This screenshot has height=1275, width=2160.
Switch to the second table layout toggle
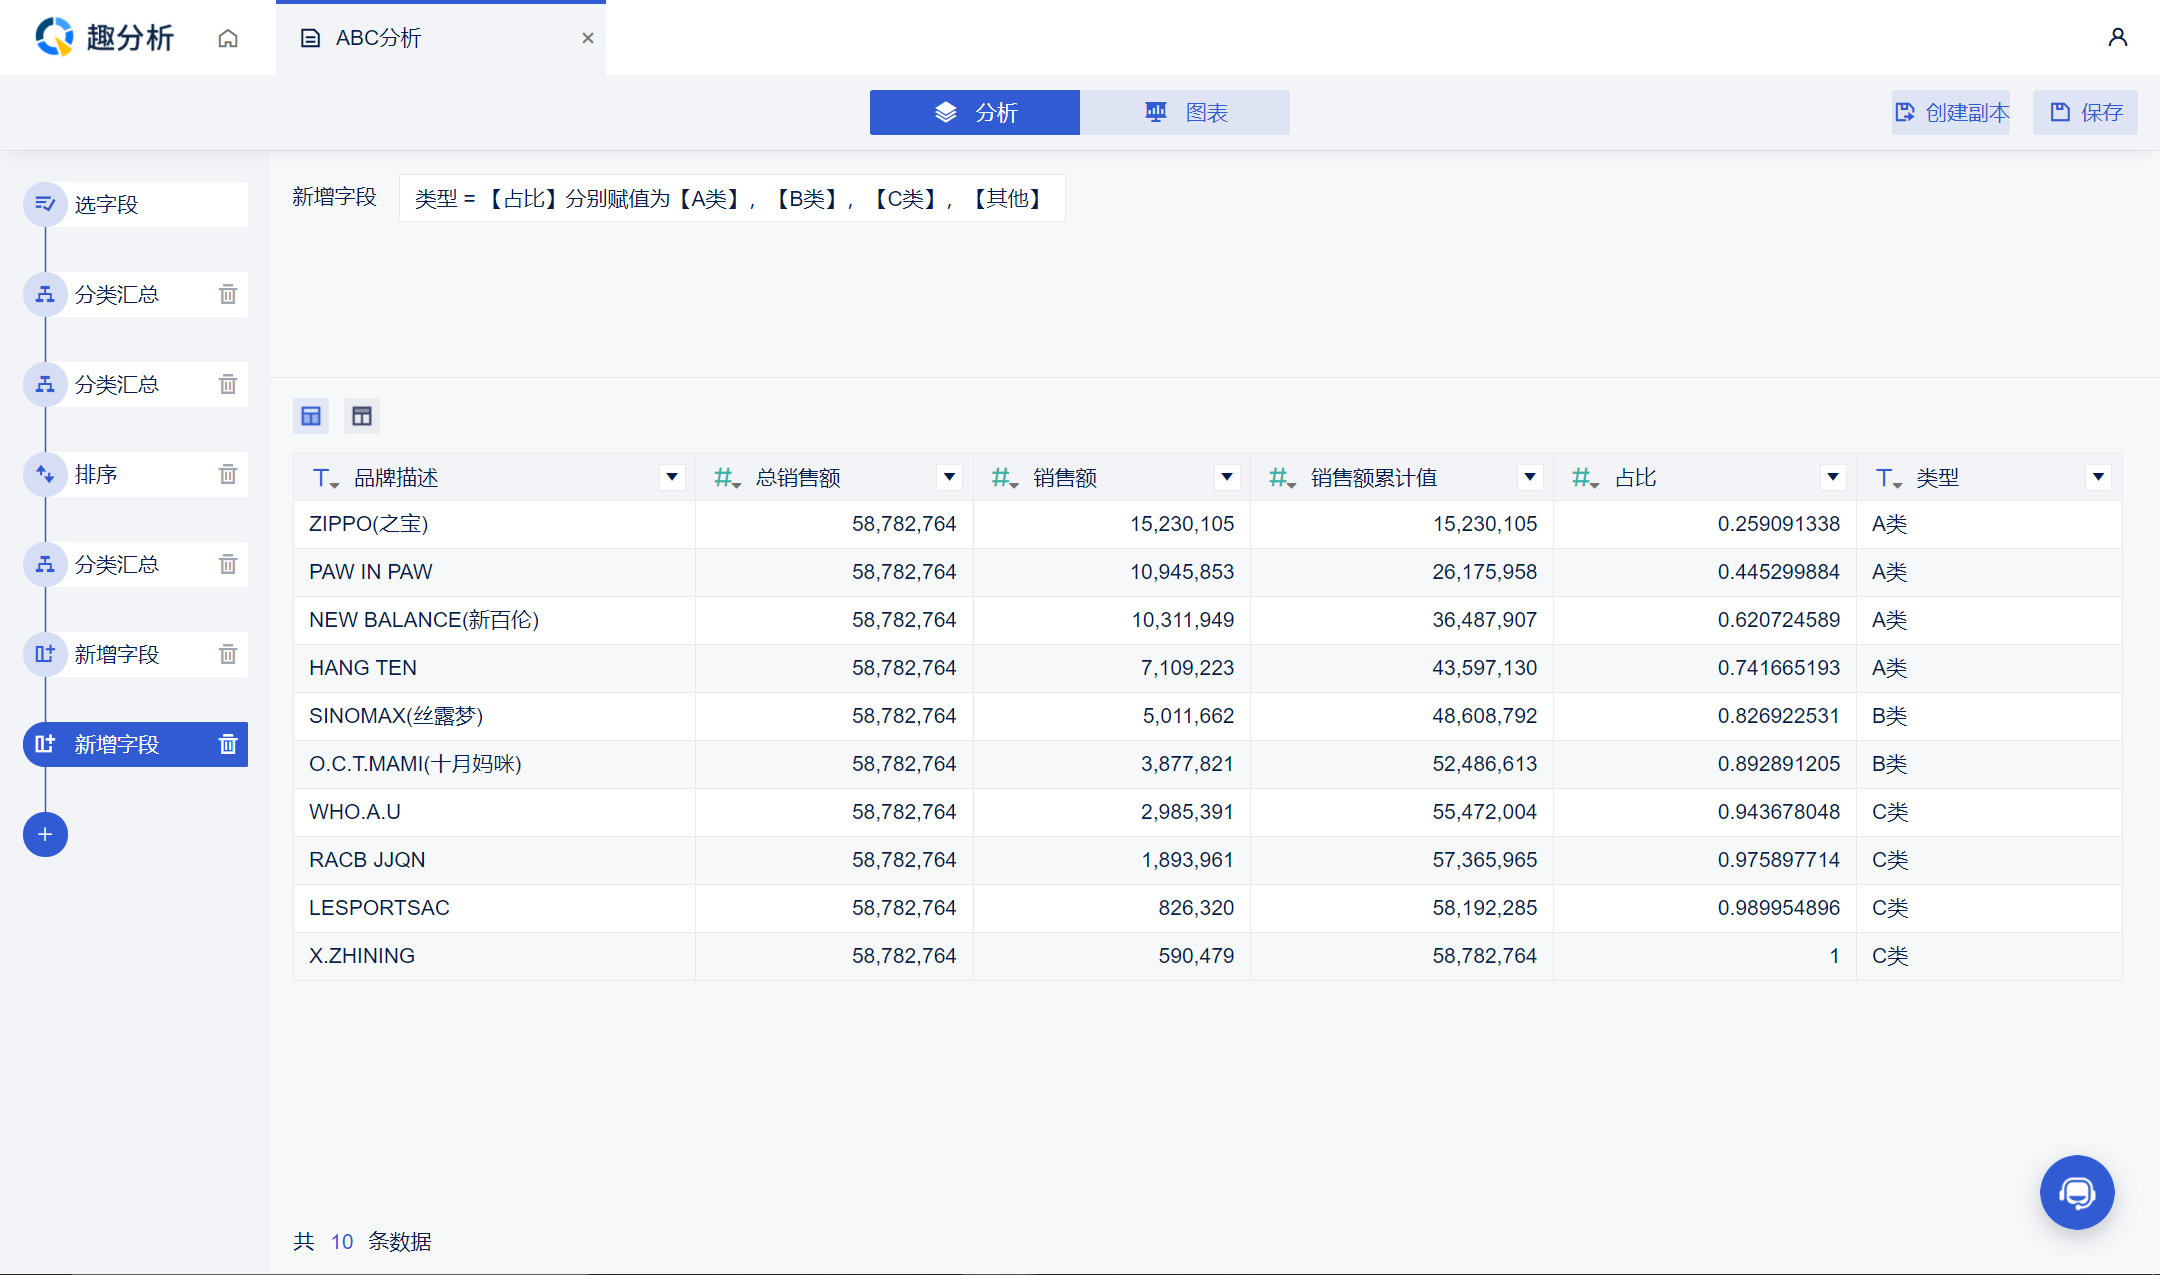coord(362,416)
